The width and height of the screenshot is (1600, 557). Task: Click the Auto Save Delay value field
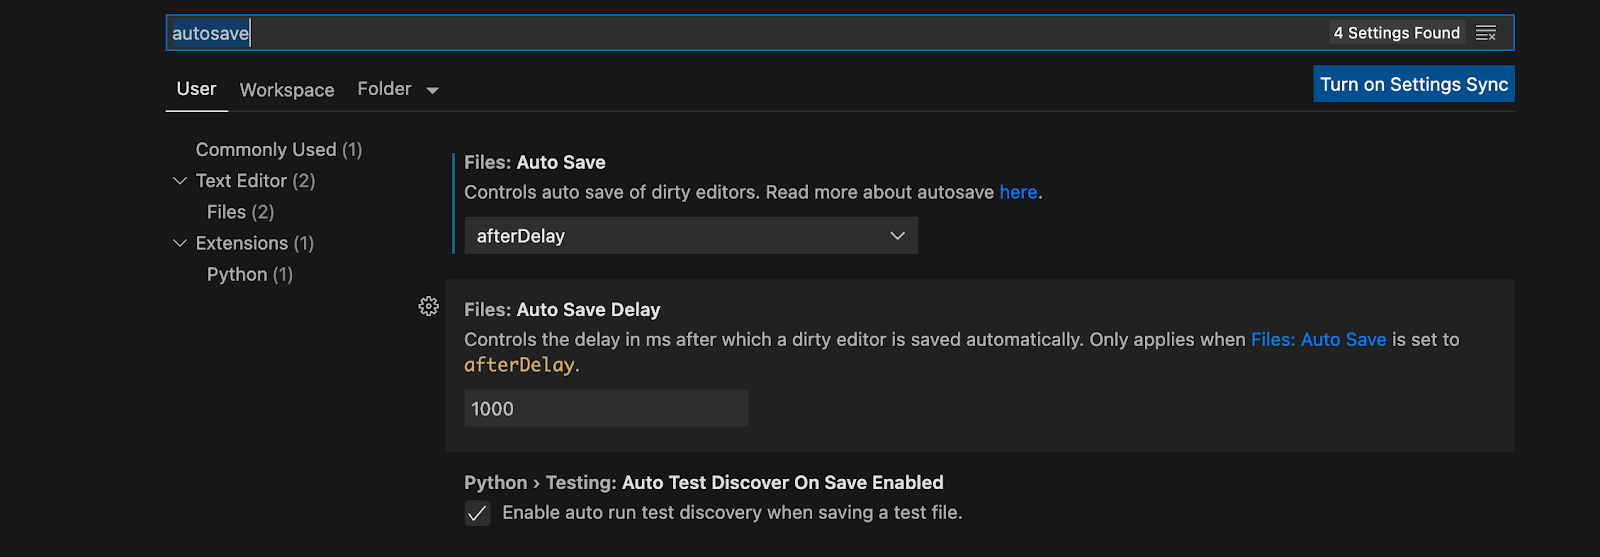point(606,409)
